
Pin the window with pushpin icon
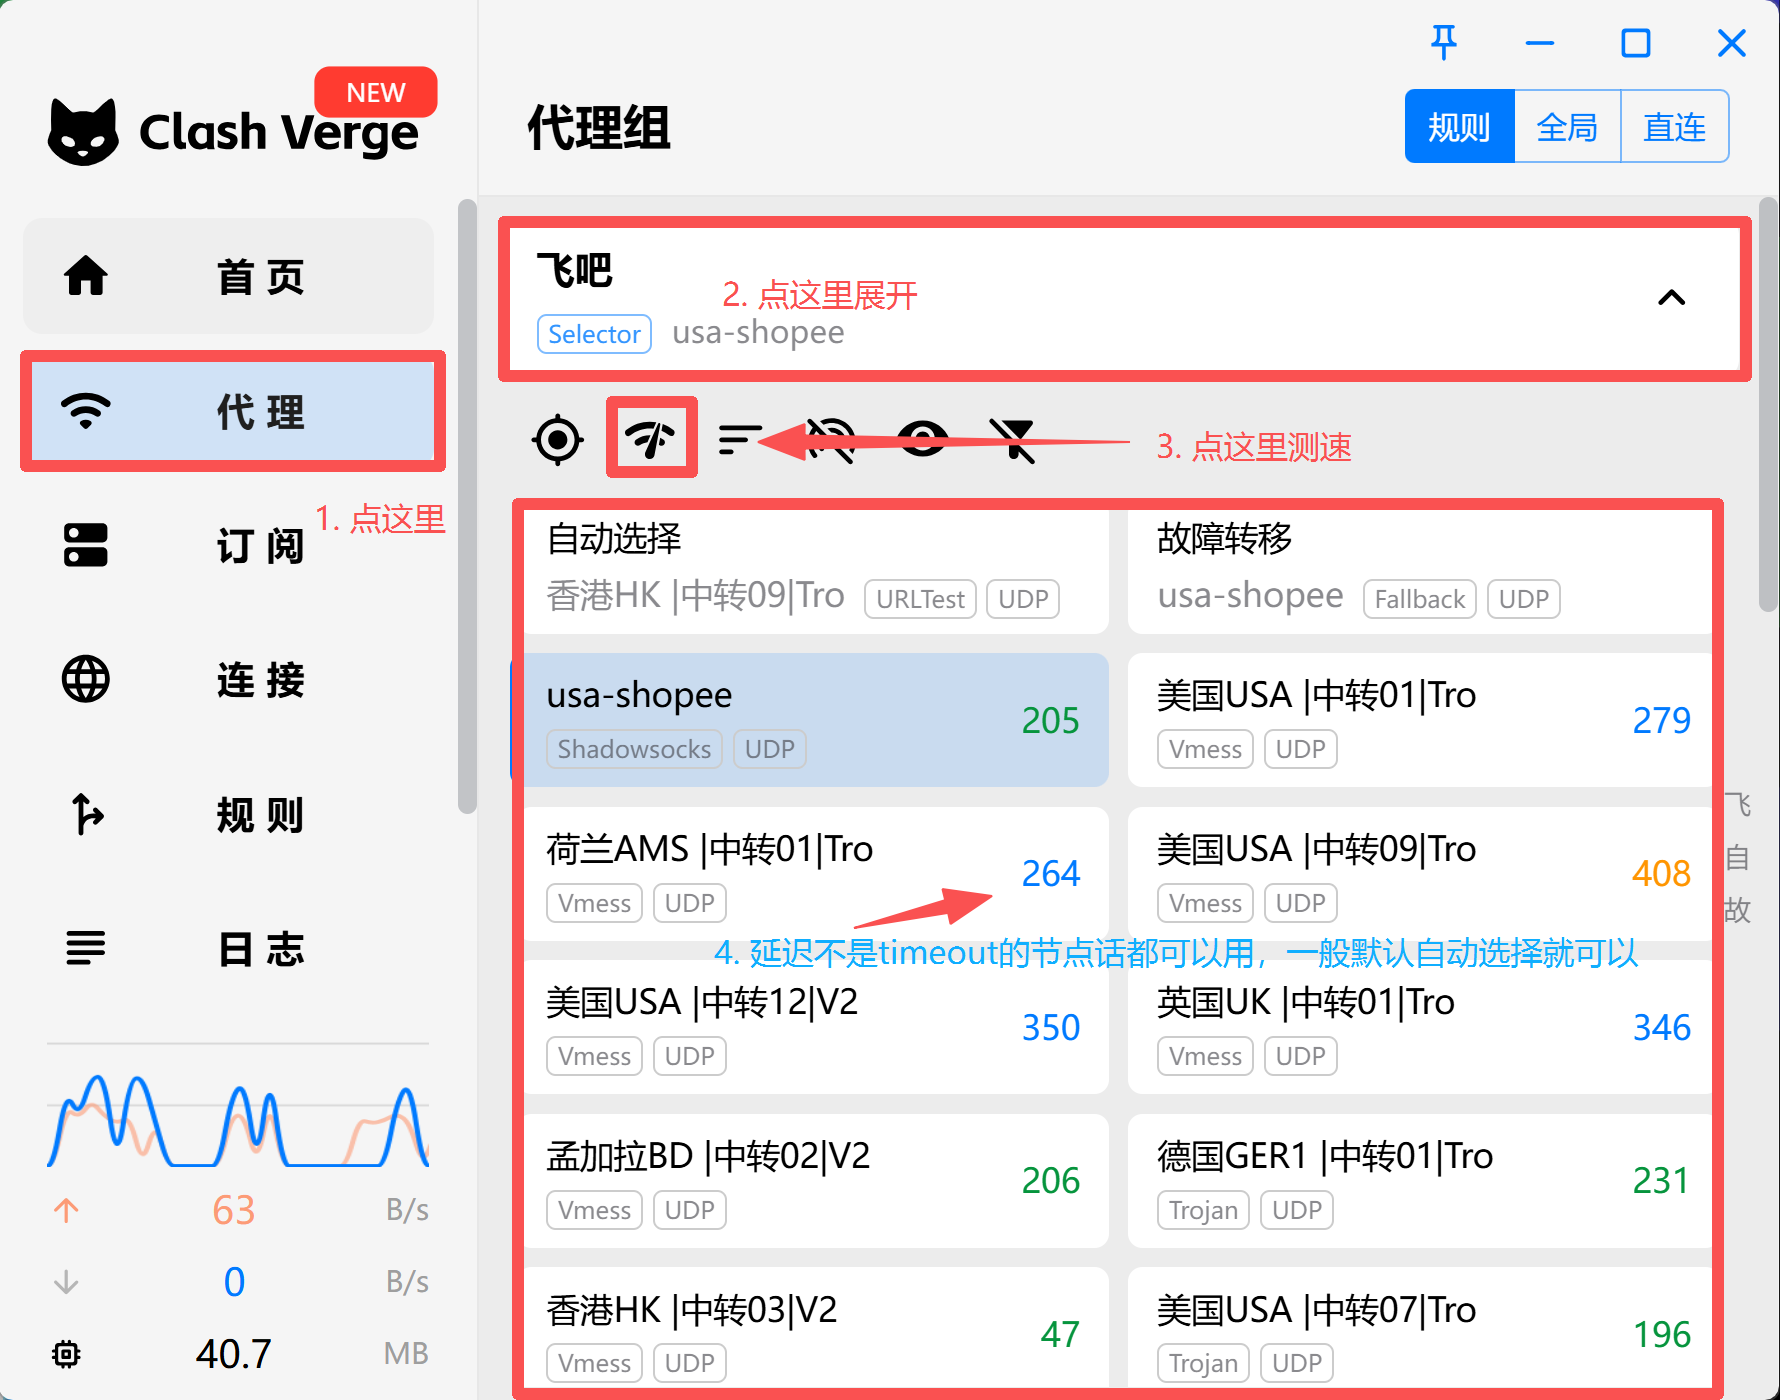[x=1443, y=43]
